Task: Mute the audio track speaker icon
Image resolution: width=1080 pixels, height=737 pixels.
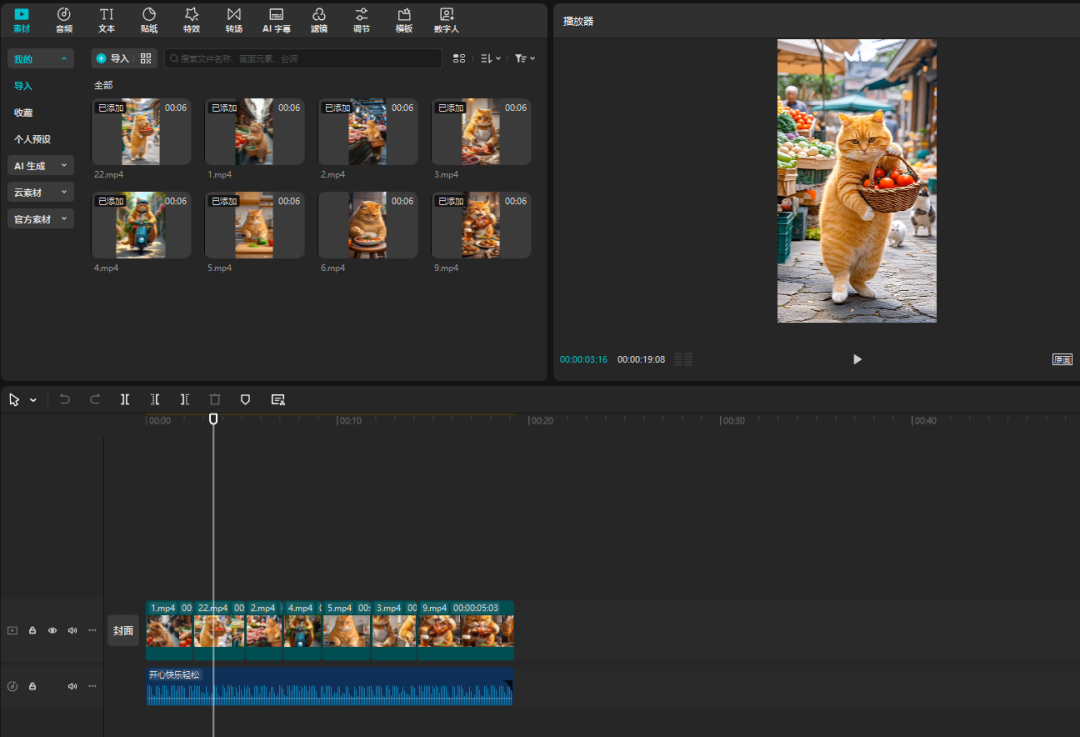Action: point(72,686)
